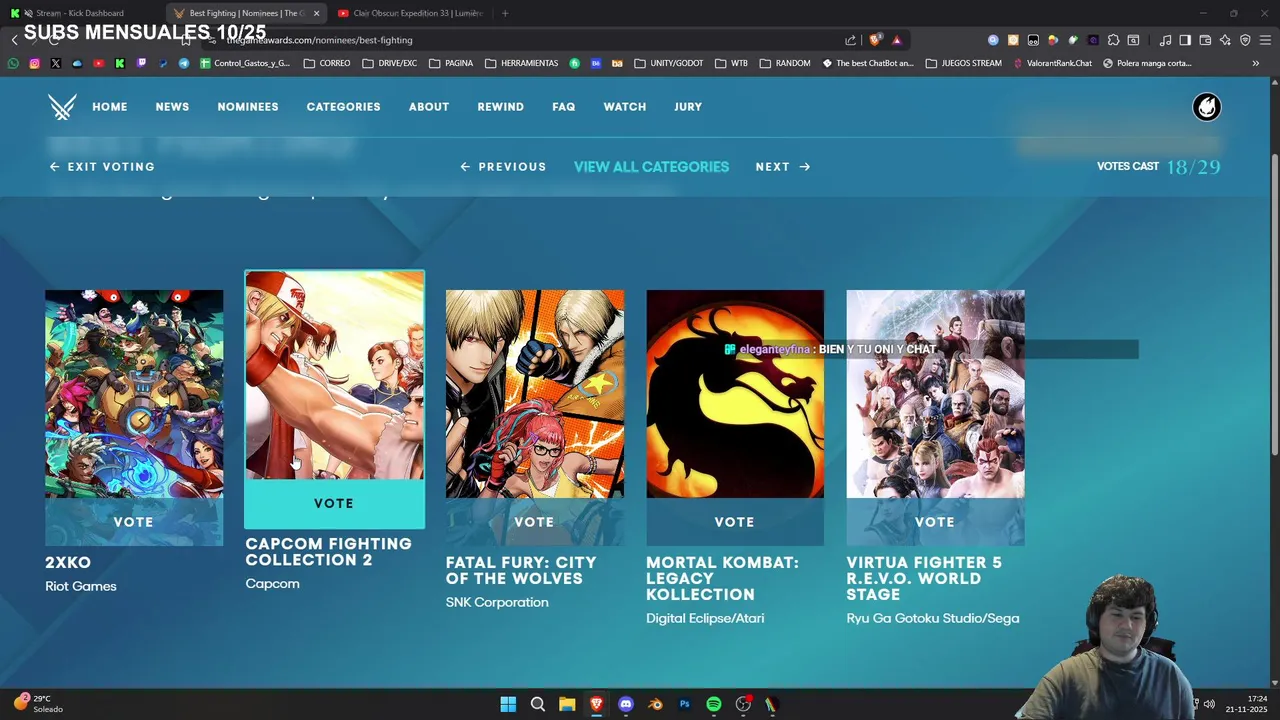Click the Mortal Kombat dragon logo artwork
The height and width of the screenshot is (720, 1280).
click(x=735, y=394)
